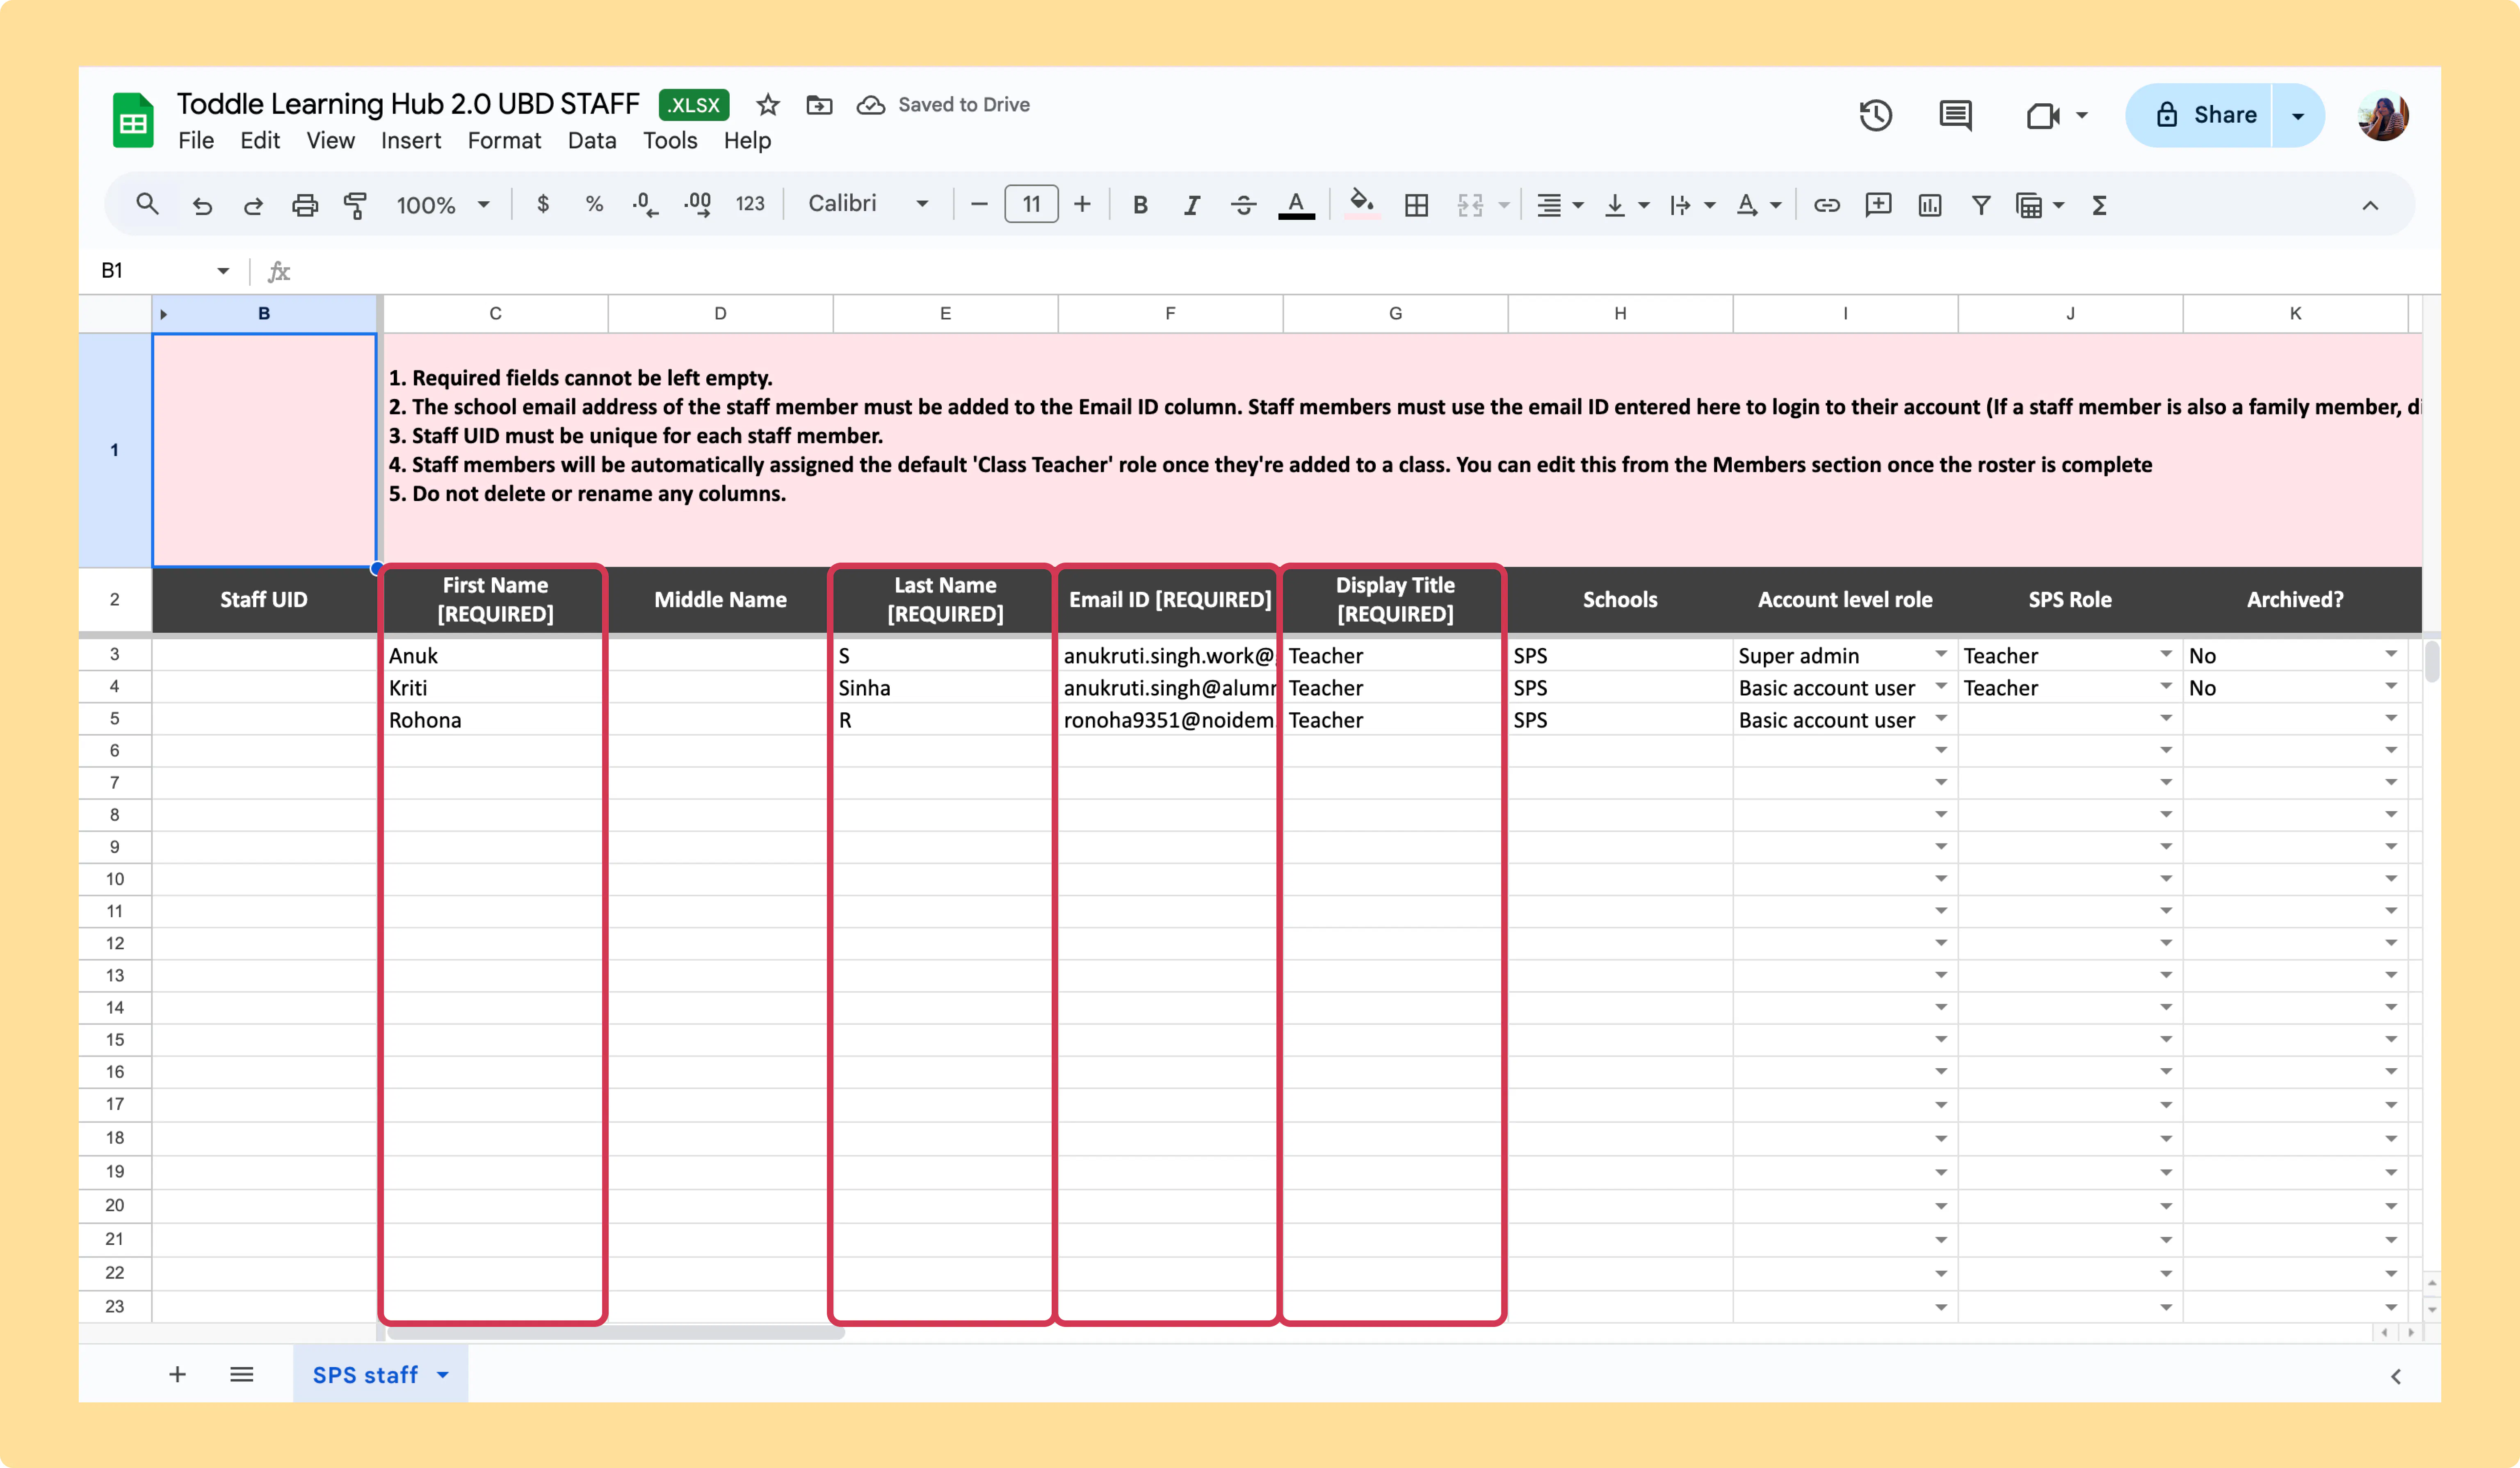2520x1468 pixels.
Task: Open the text rotation dropdown
Action: click(1759, 205)
